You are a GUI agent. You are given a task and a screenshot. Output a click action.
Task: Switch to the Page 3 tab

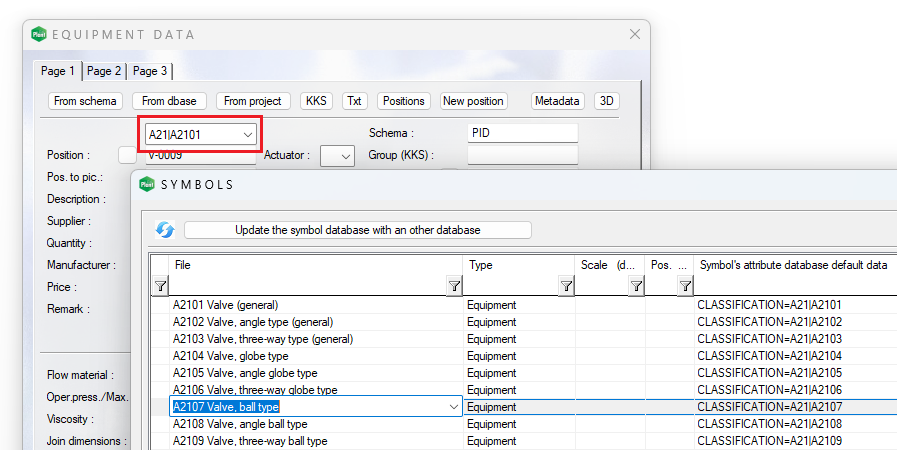[150, 71]
